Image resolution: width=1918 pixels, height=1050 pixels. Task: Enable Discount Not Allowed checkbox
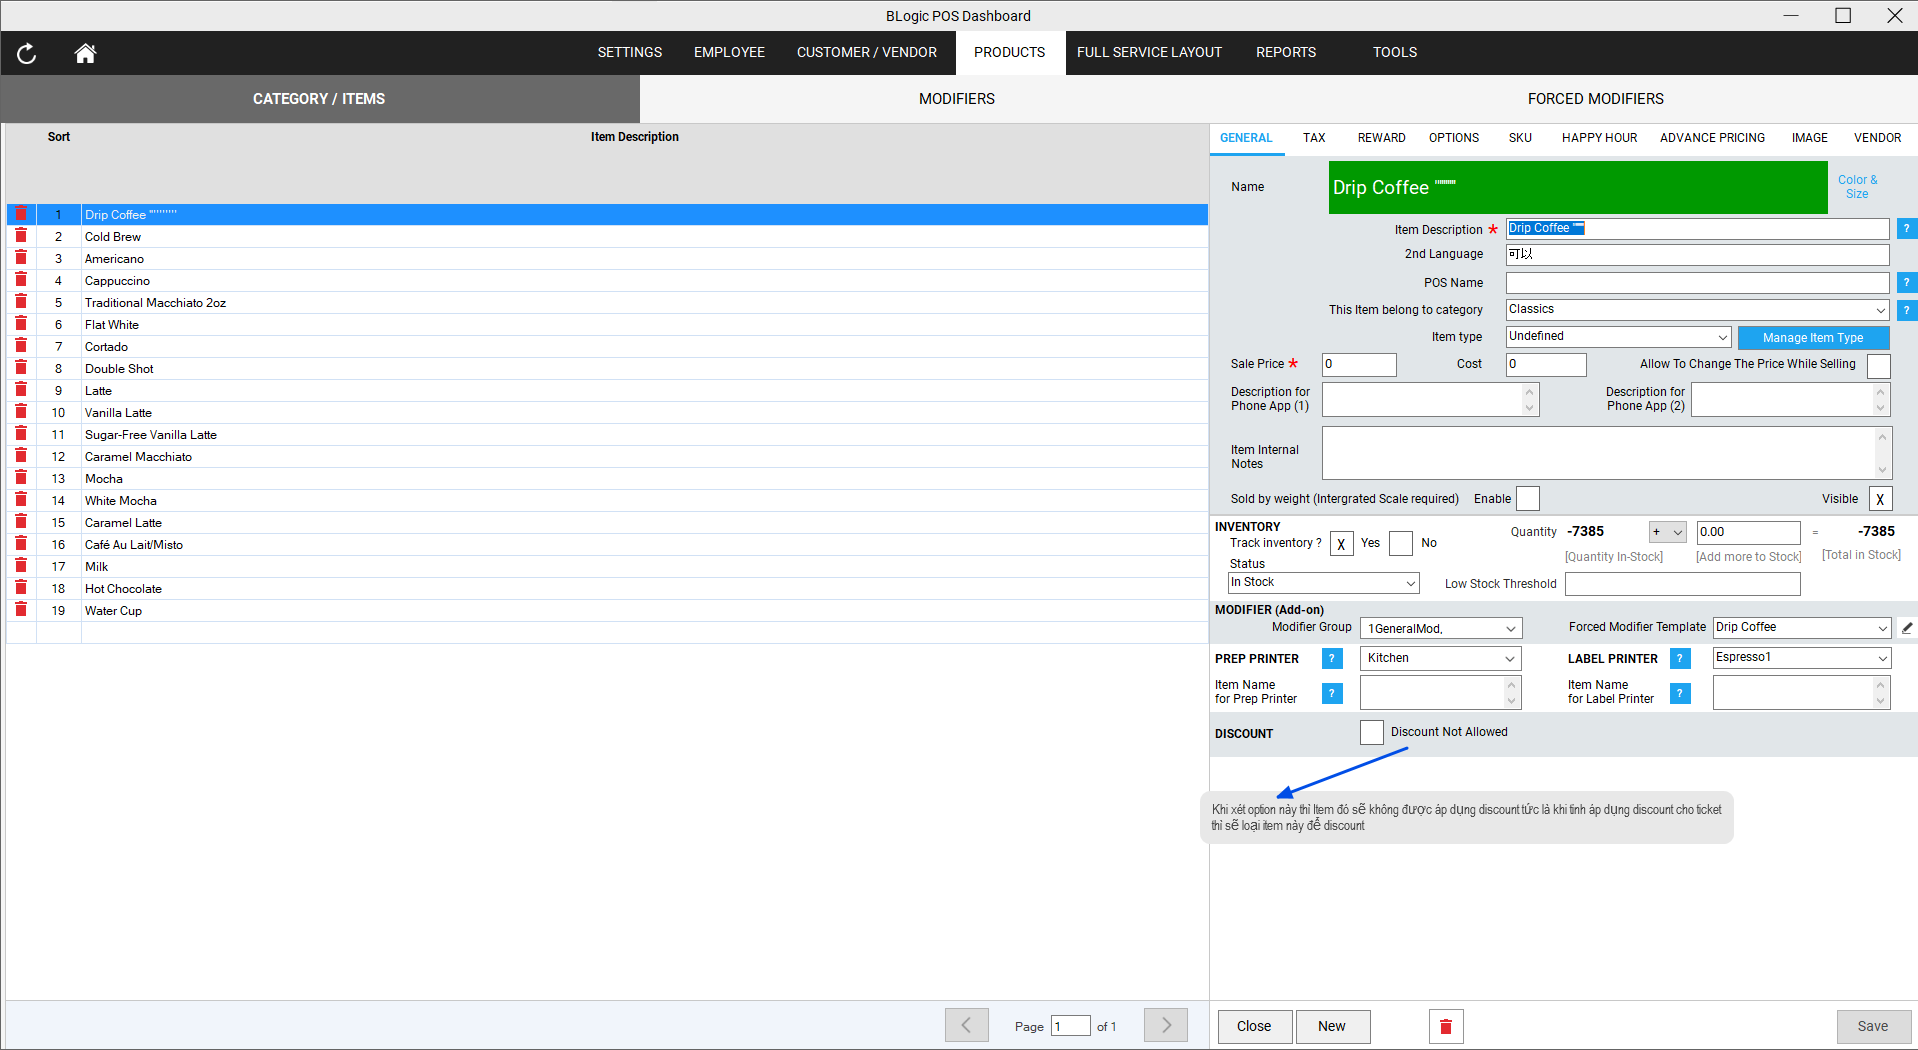(x=1371, y=733)
